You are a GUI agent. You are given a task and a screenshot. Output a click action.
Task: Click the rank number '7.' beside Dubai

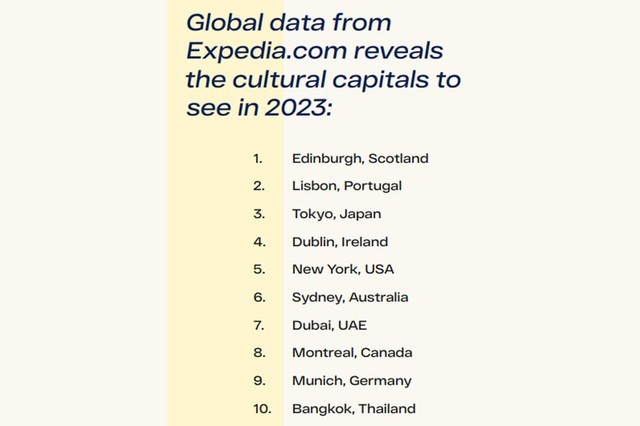(x=258, y=325)
